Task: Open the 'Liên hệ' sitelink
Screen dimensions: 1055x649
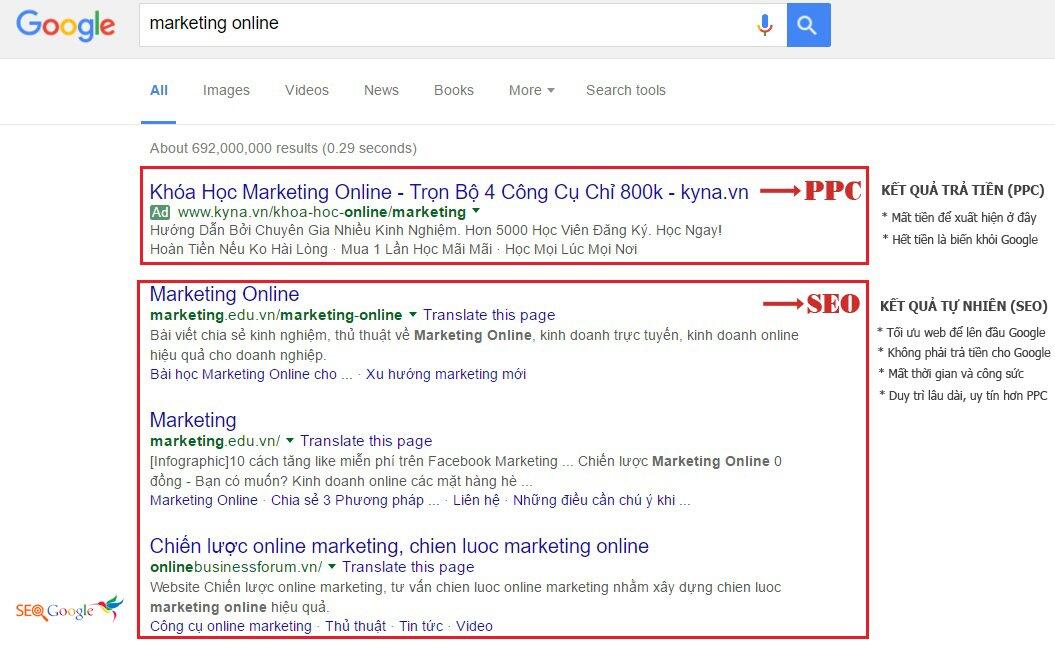Action: pos(476,500)
